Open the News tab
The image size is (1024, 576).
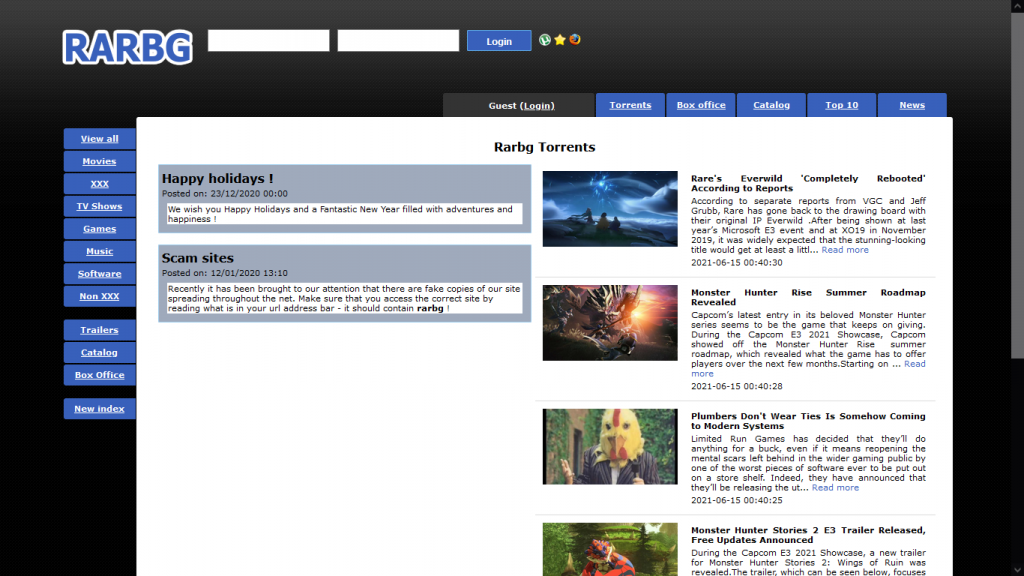[x=912, y=105]
